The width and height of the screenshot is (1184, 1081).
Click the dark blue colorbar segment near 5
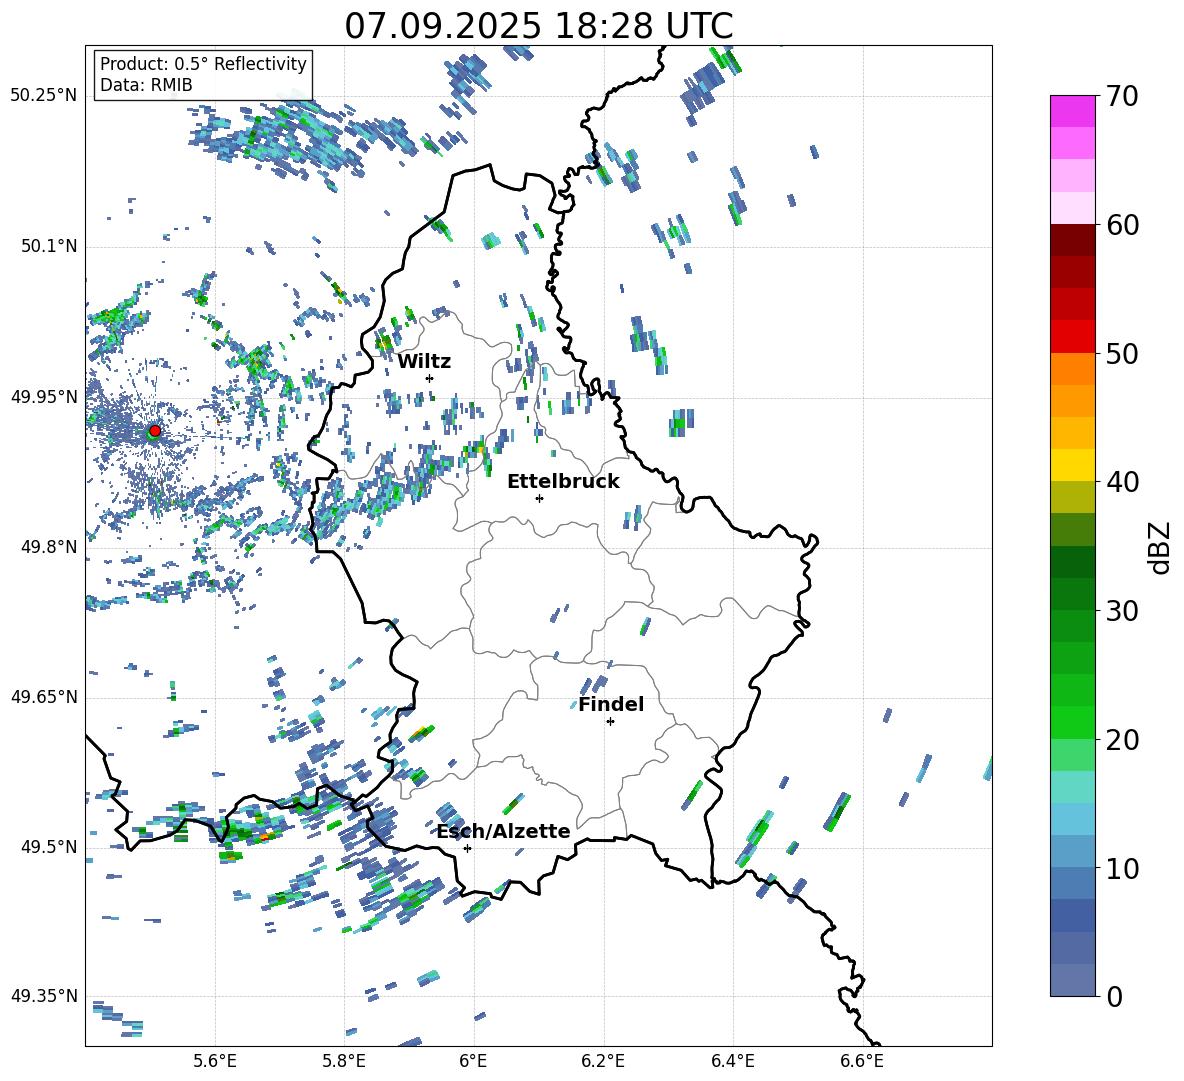click(1073, 915)
